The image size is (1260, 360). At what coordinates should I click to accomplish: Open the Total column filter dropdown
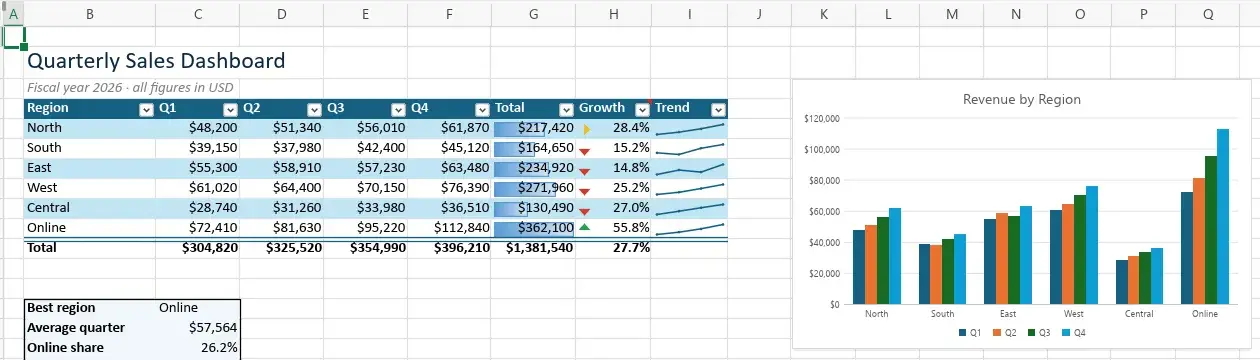(x=566, y=109)
